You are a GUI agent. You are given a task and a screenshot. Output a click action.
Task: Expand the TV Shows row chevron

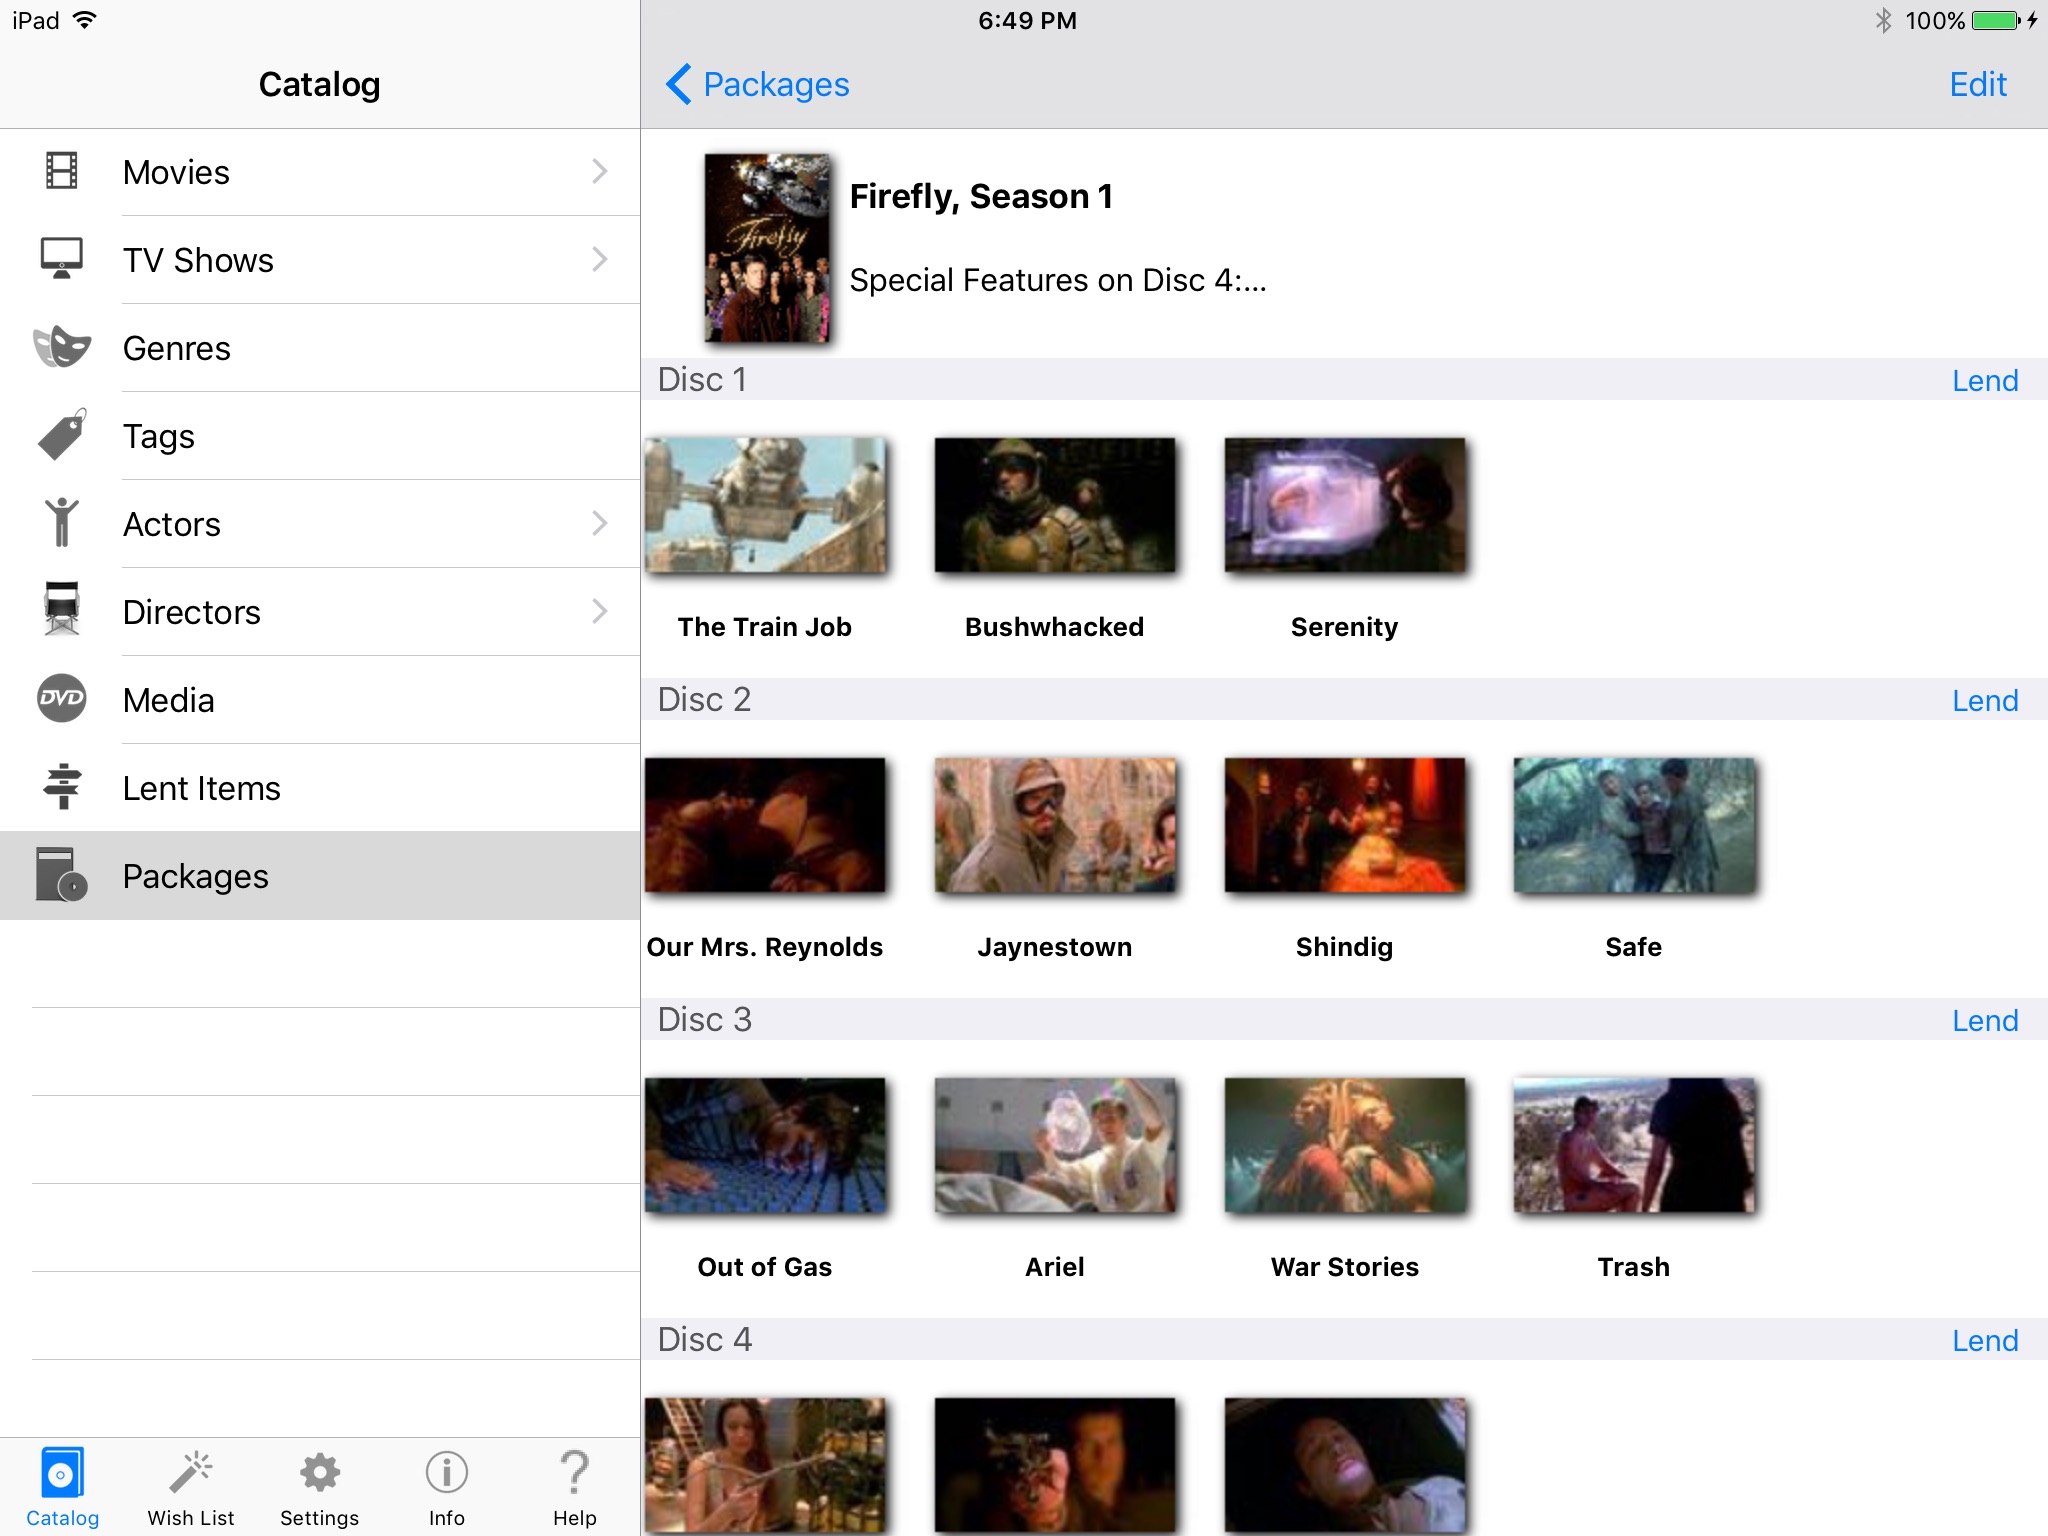600,259
